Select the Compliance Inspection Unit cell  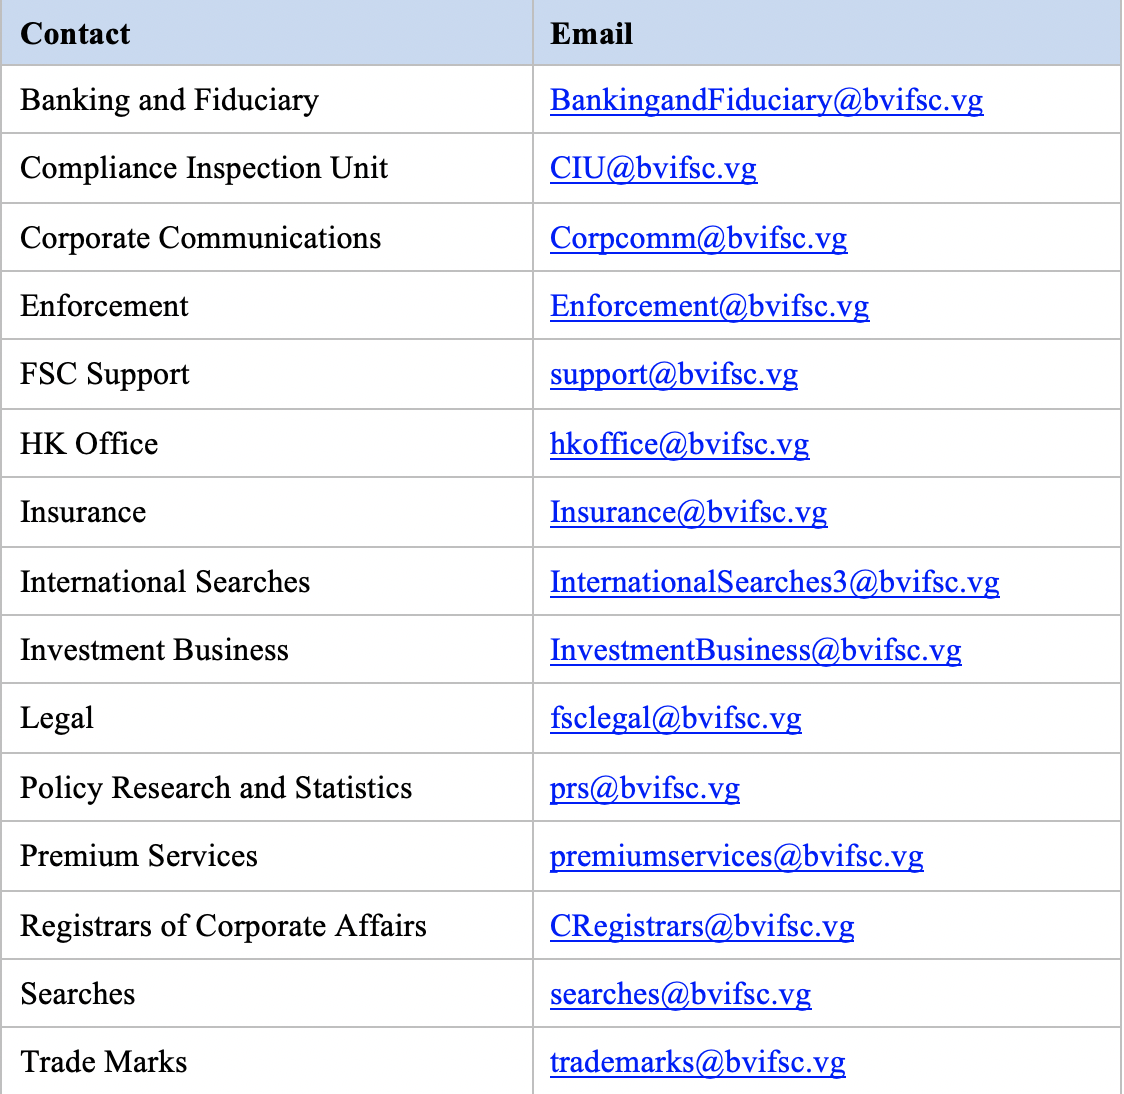[204, 168]
